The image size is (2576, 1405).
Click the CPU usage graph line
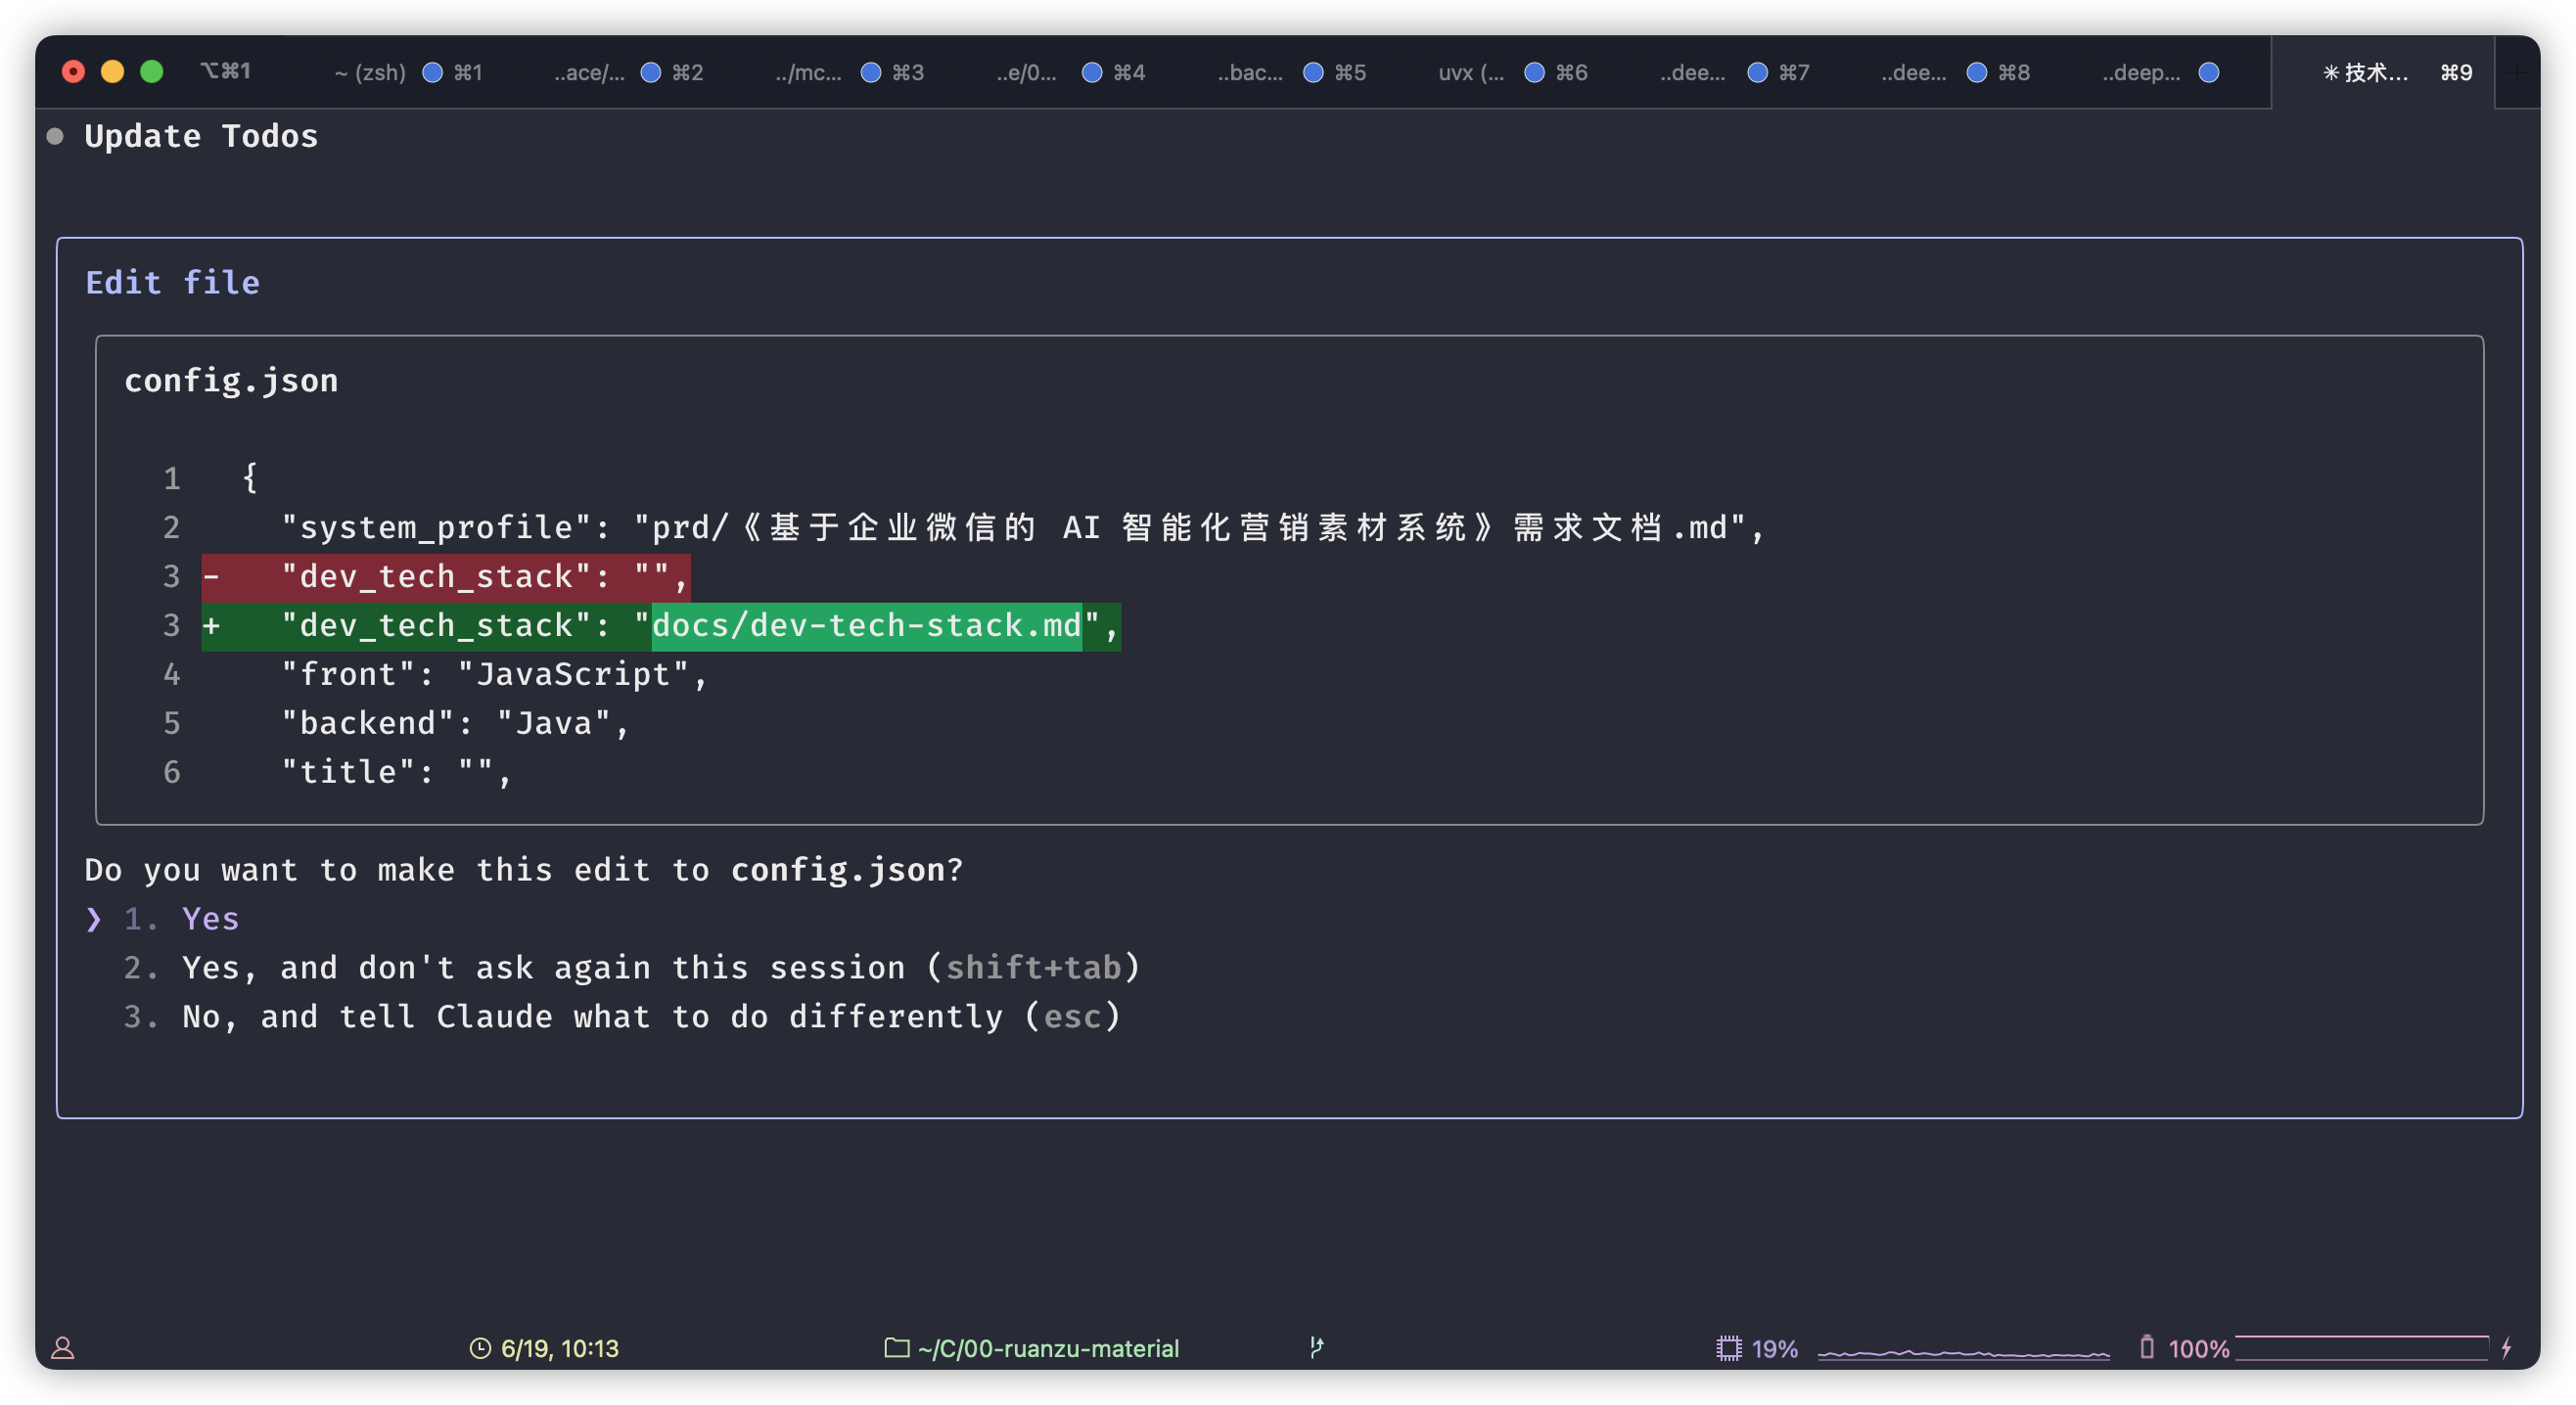(1962, 1352)
